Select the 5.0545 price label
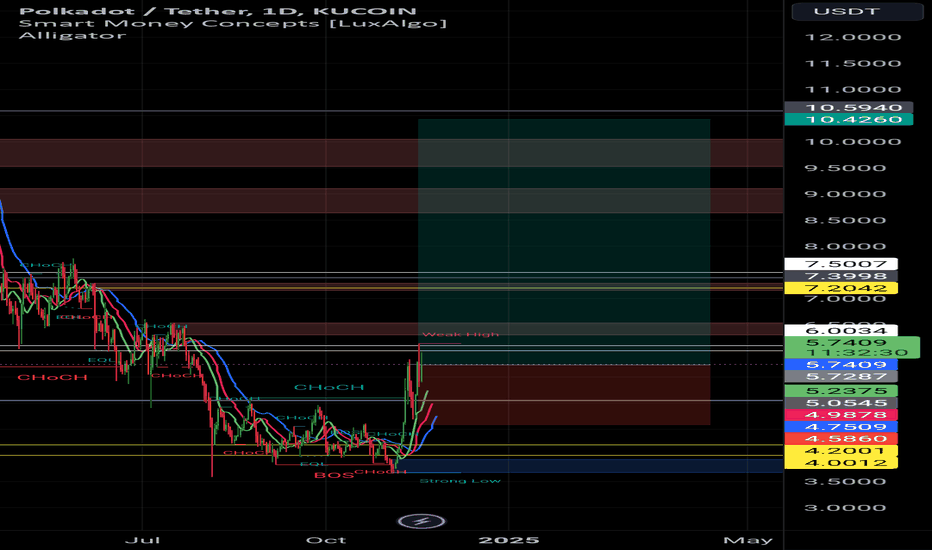 coord(841,403)
